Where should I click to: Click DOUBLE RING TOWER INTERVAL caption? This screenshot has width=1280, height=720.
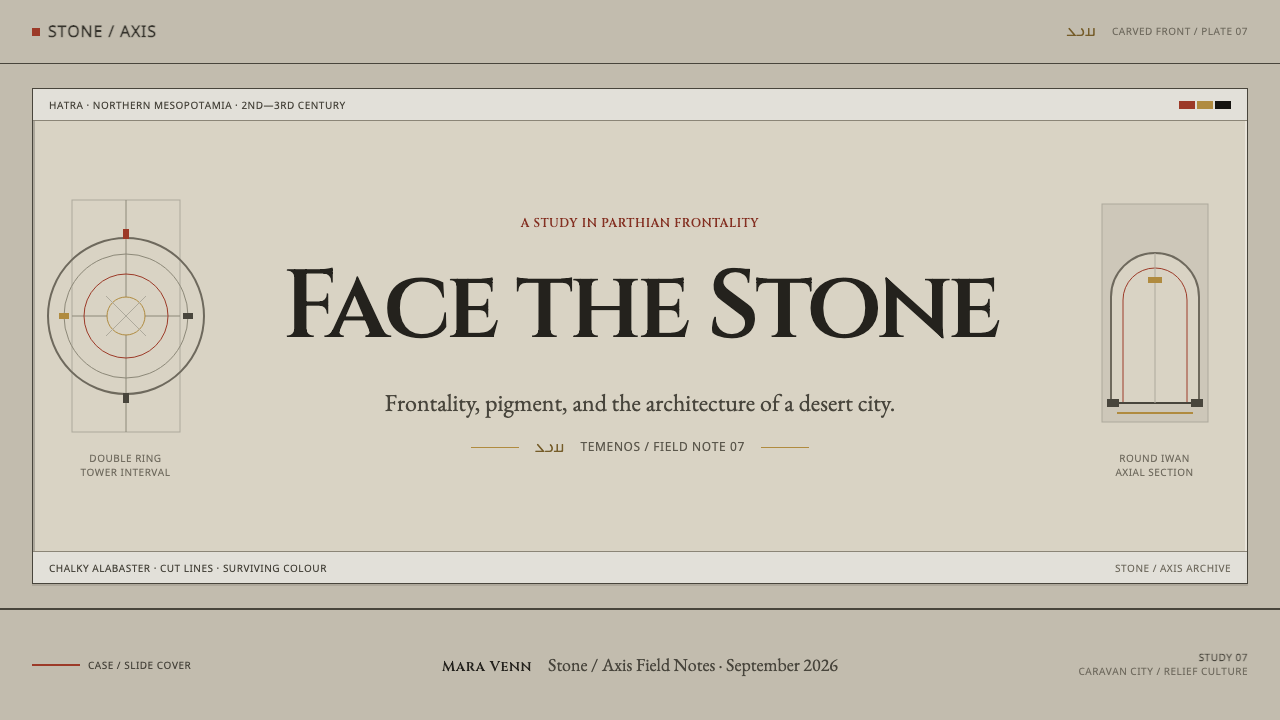pos(126,466)
